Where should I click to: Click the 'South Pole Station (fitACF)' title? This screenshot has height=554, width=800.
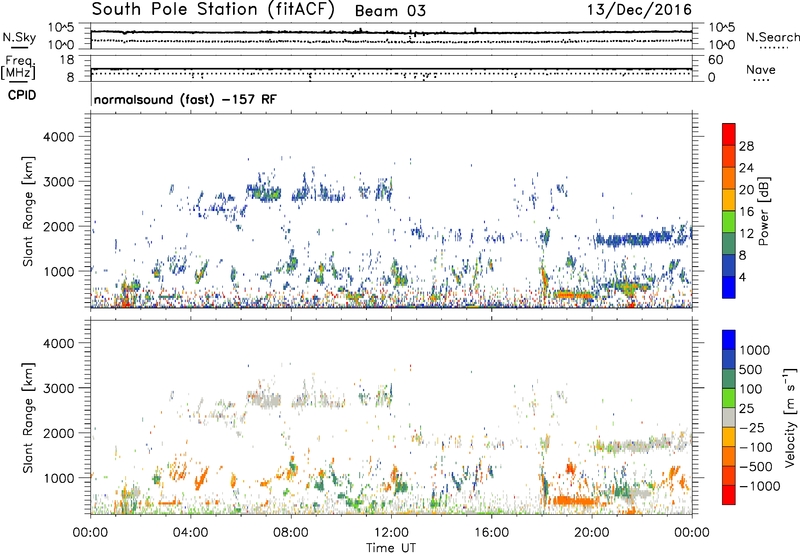tap(213, 10)
